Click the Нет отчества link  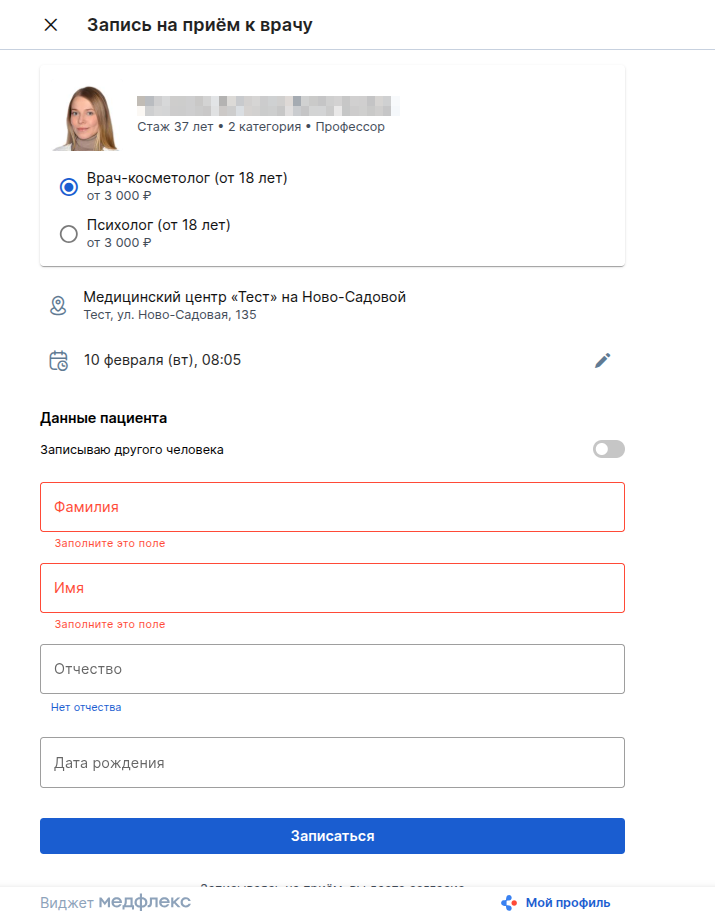tap(86, 707)
